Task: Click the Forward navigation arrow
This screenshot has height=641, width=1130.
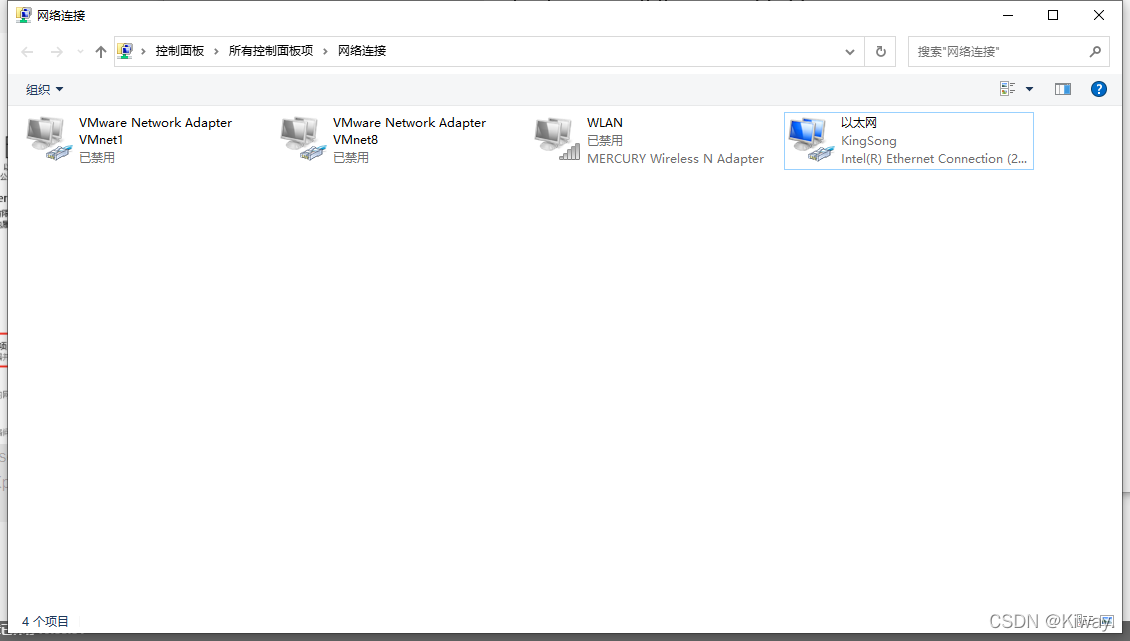Action: [56, 52]
